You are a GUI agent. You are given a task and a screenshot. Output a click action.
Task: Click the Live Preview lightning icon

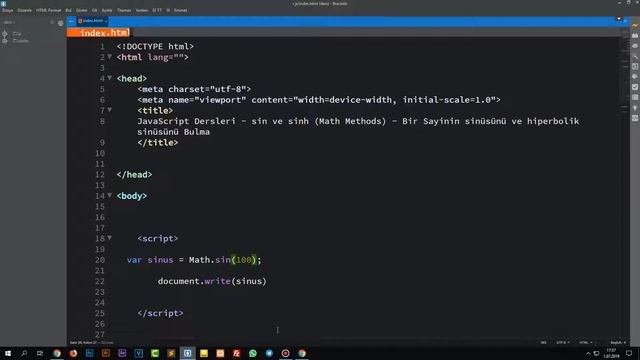[635, 26]
